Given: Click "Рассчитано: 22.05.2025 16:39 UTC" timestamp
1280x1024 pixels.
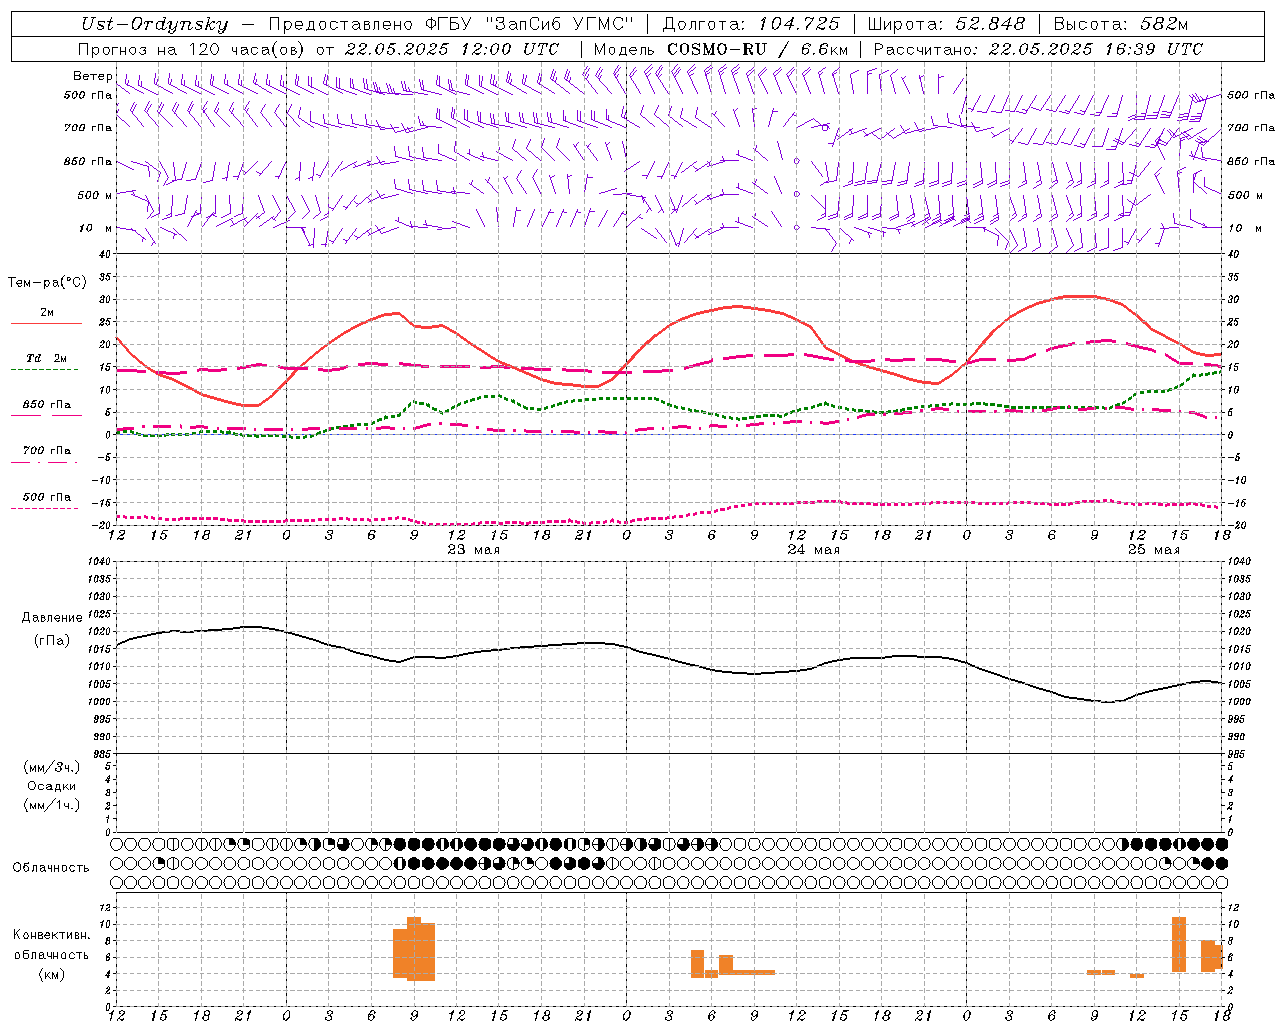Looking at the screenshot, I should tap(1038, 49).
